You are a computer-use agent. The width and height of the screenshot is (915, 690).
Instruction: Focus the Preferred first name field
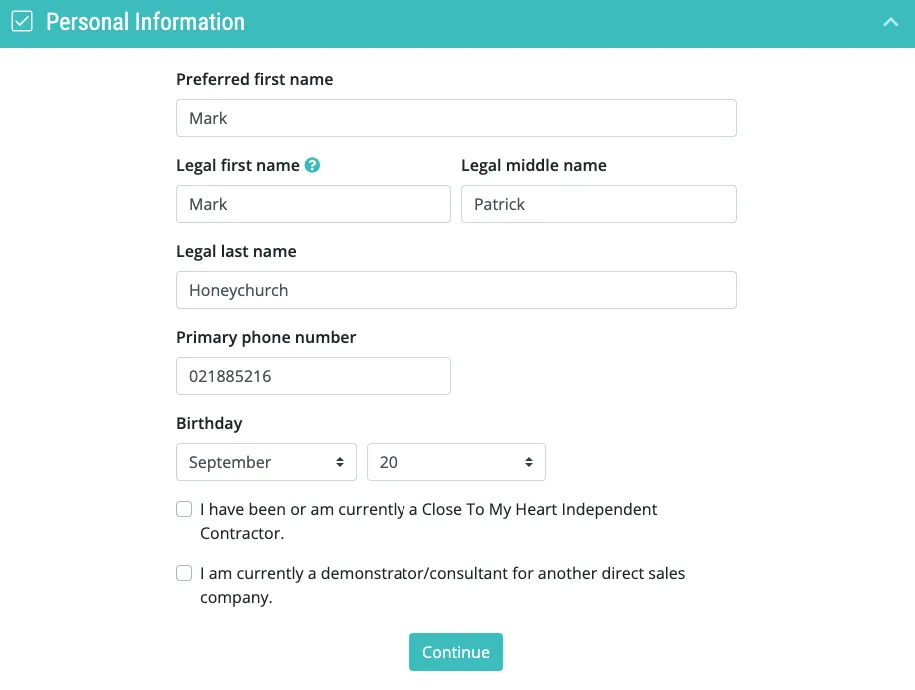[456, 118]
